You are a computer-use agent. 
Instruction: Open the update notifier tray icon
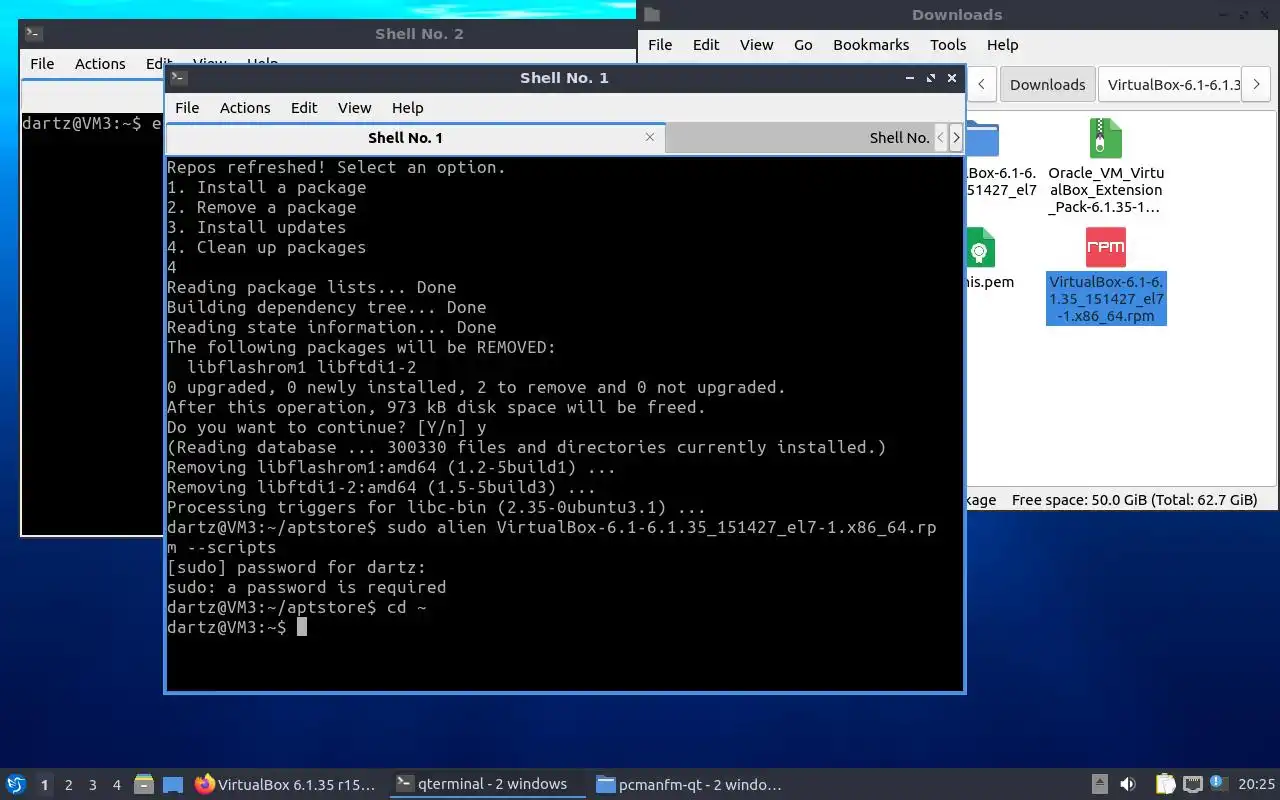click(x=1218, y=784)
